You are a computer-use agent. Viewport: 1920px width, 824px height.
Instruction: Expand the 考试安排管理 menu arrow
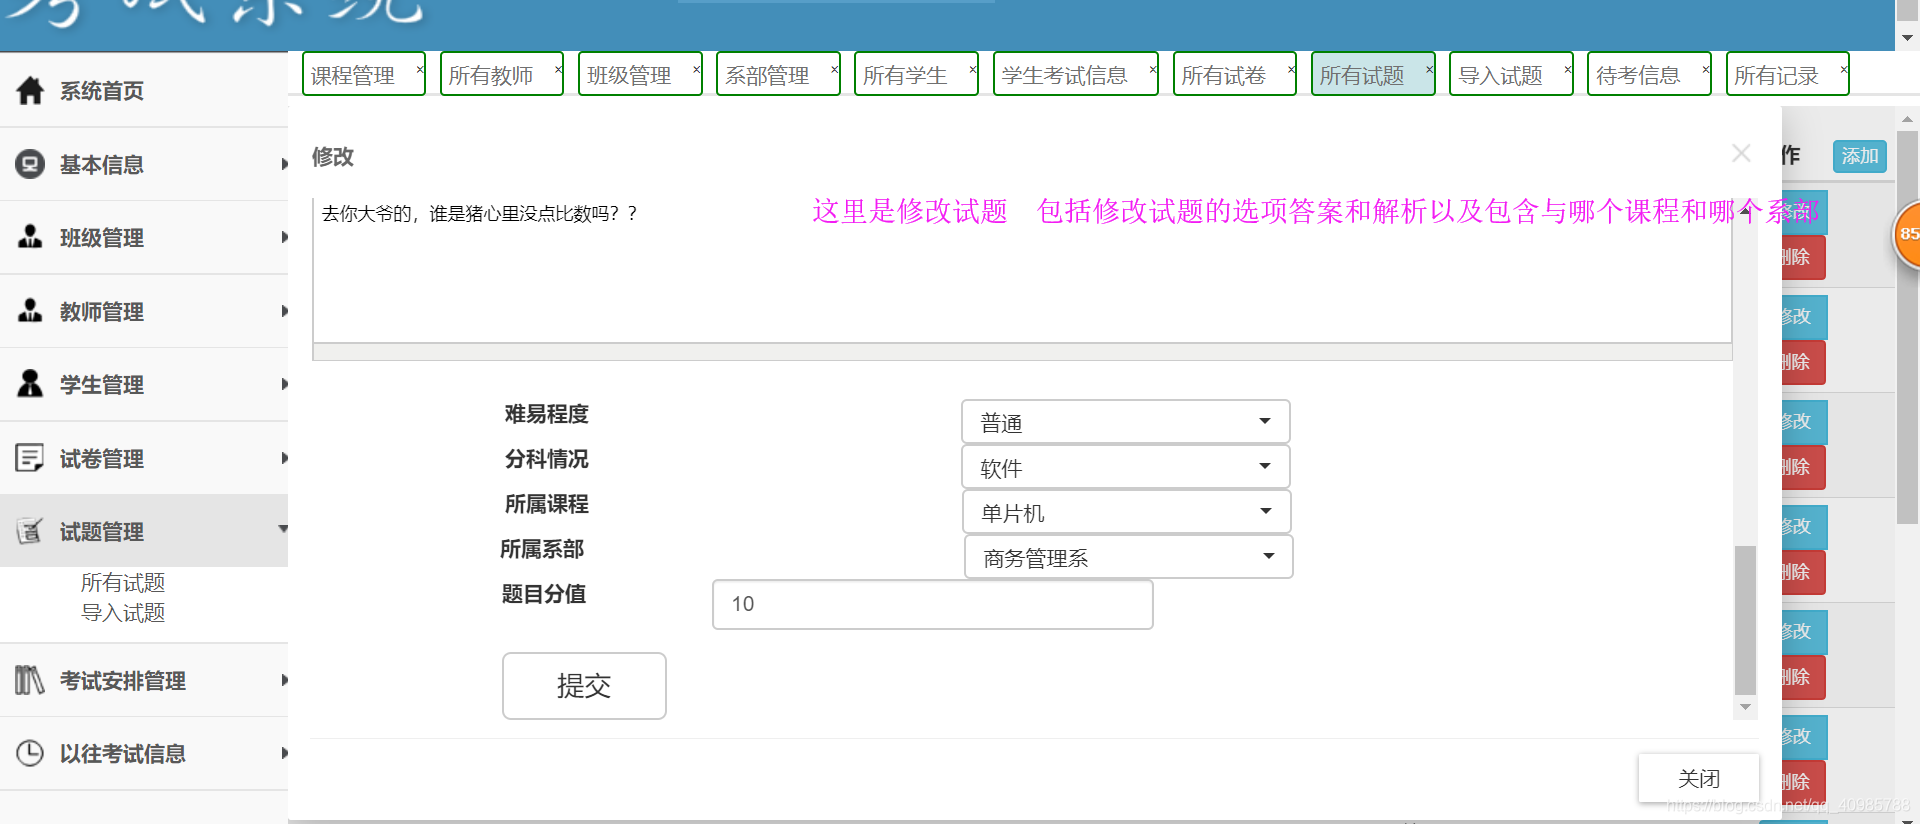[x=284, y=680]
